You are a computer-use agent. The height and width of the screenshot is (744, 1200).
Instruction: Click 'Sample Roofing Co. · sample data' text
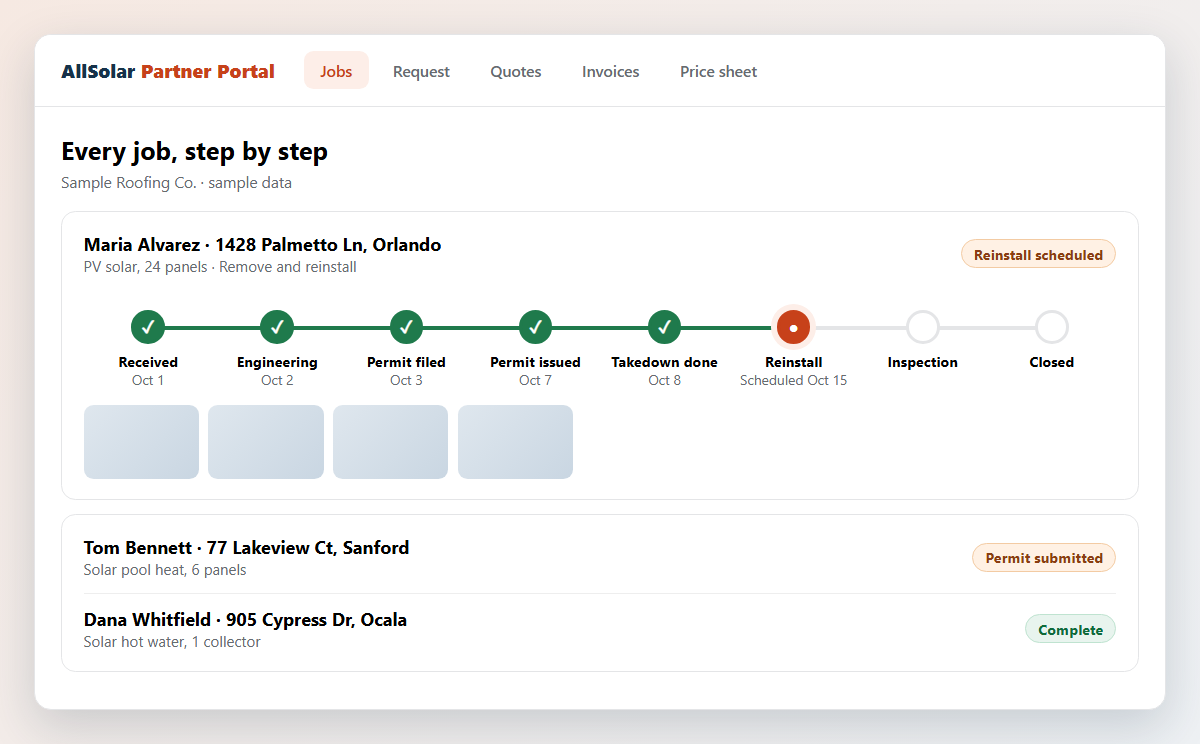(176, 183)
